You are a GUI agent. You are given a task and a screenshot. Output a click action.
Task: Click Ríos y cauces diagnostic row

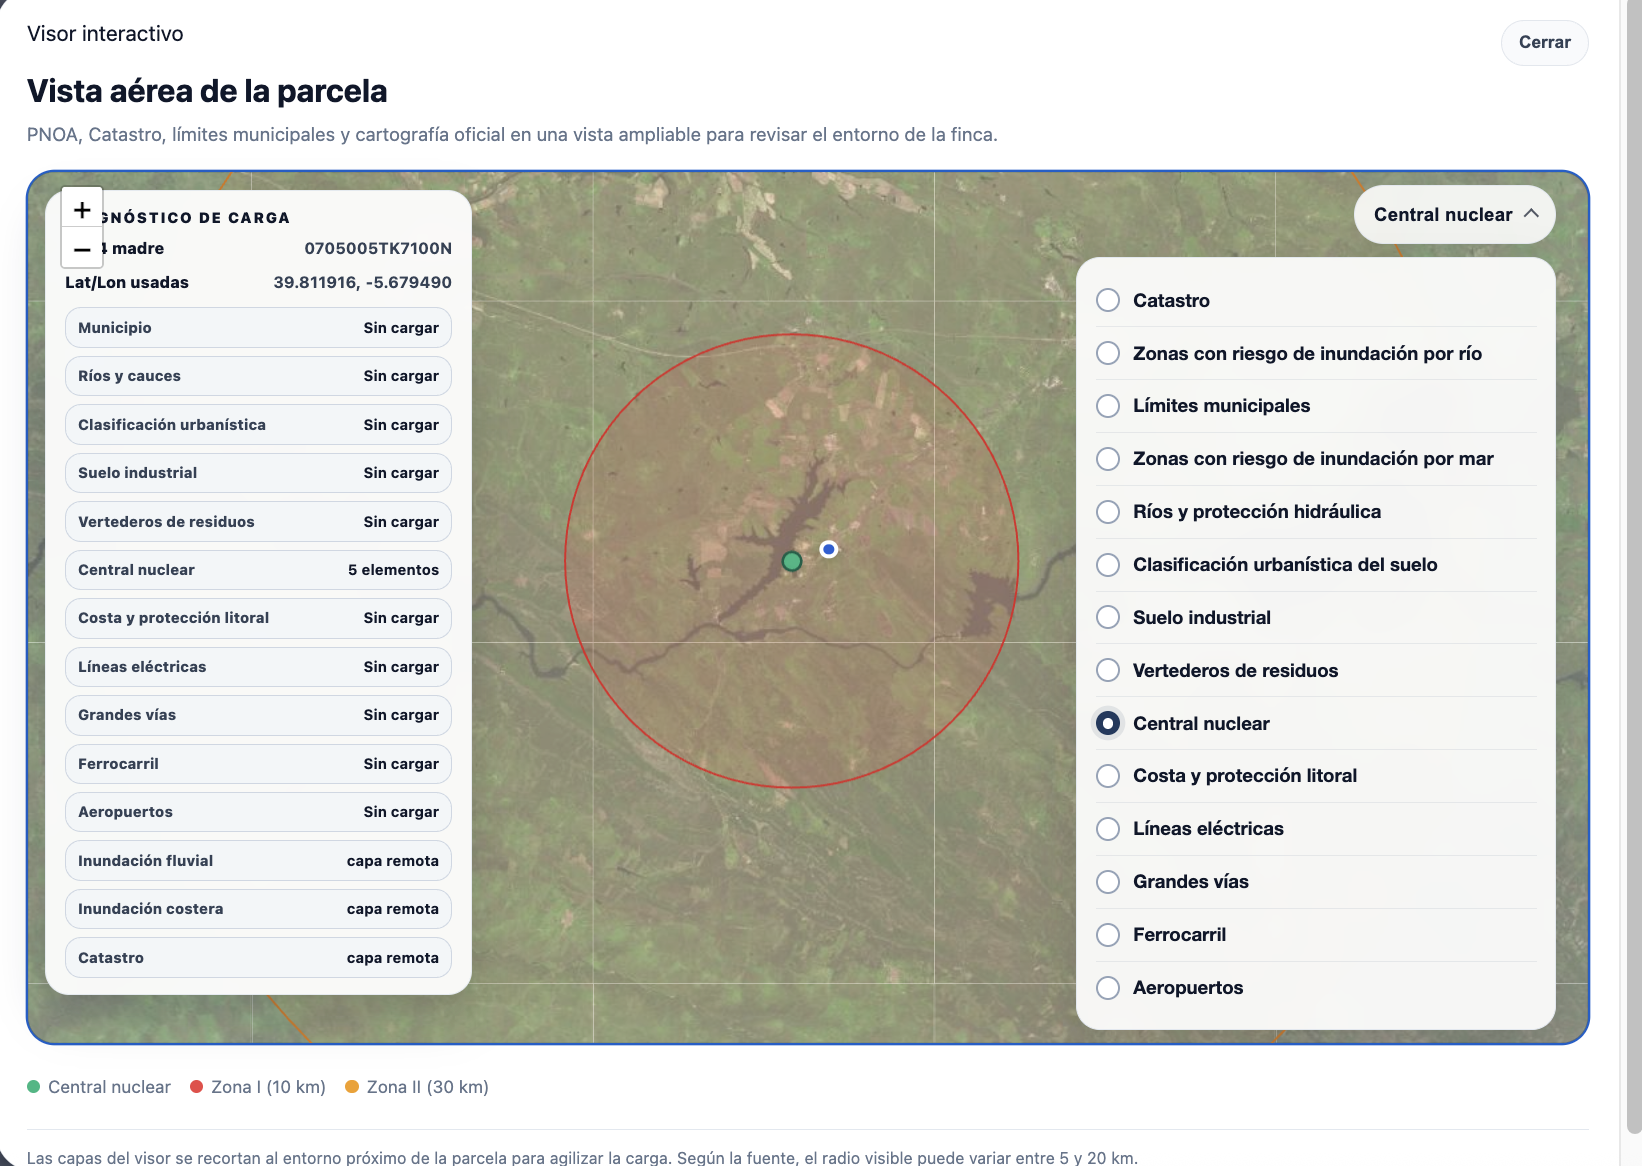(258, 376)
